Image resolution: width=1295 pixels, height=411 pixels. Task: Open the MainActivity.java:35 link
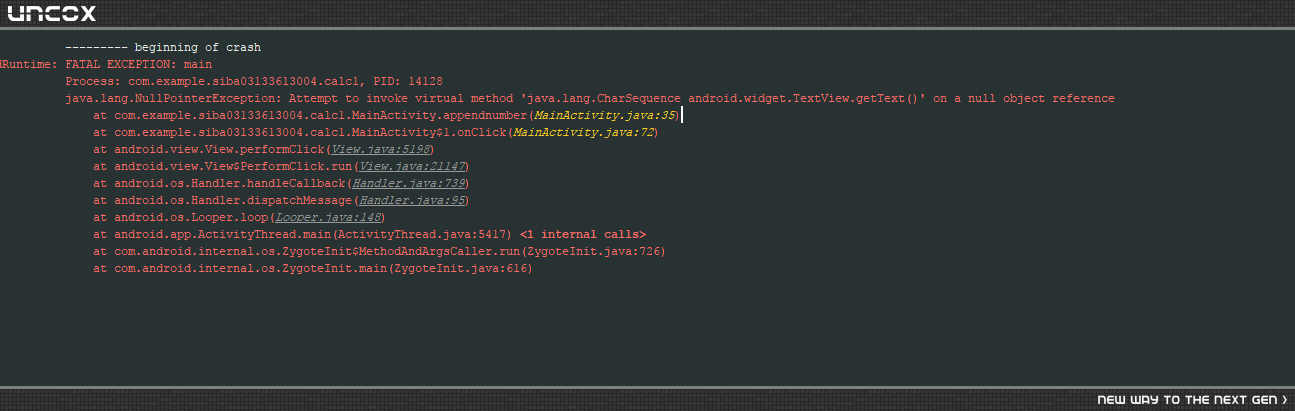click(605, 116)
